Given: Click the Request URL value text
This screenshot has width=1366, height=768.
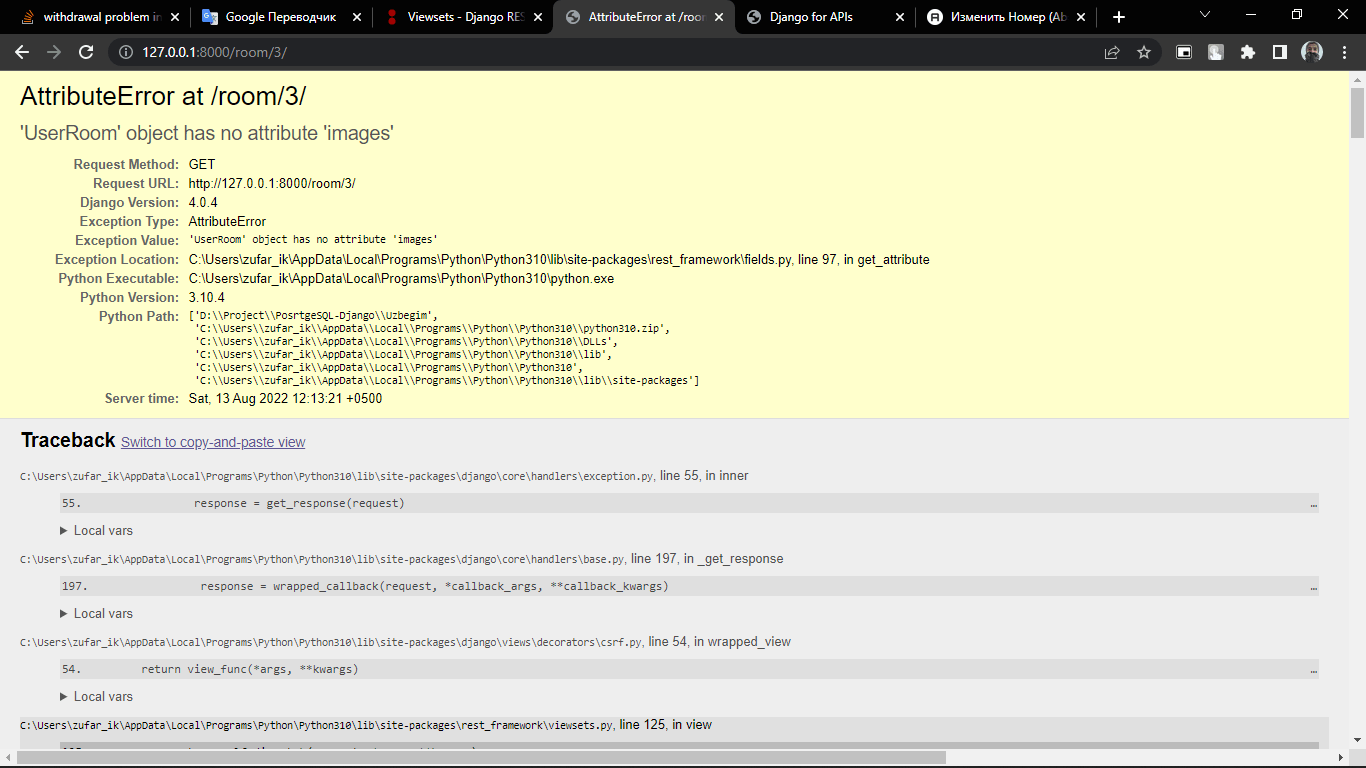Looking at the screenshot, I should click(272, 184).
